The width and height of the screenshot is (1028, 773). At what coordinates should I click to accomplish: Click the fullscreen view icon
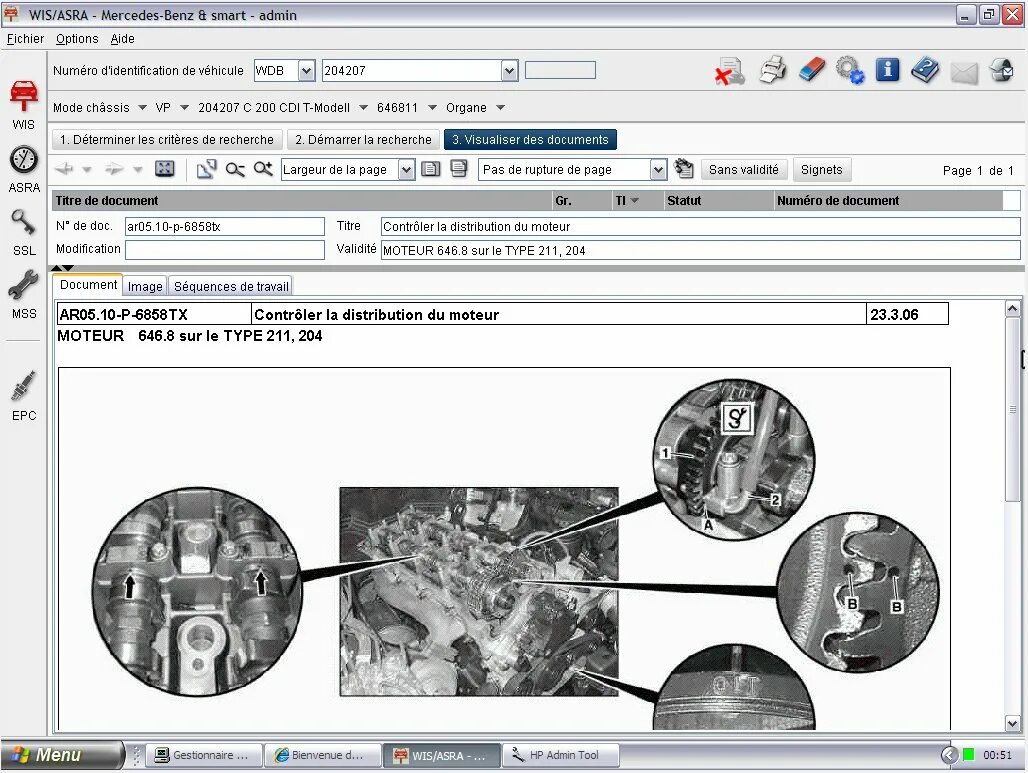[165, 169]
